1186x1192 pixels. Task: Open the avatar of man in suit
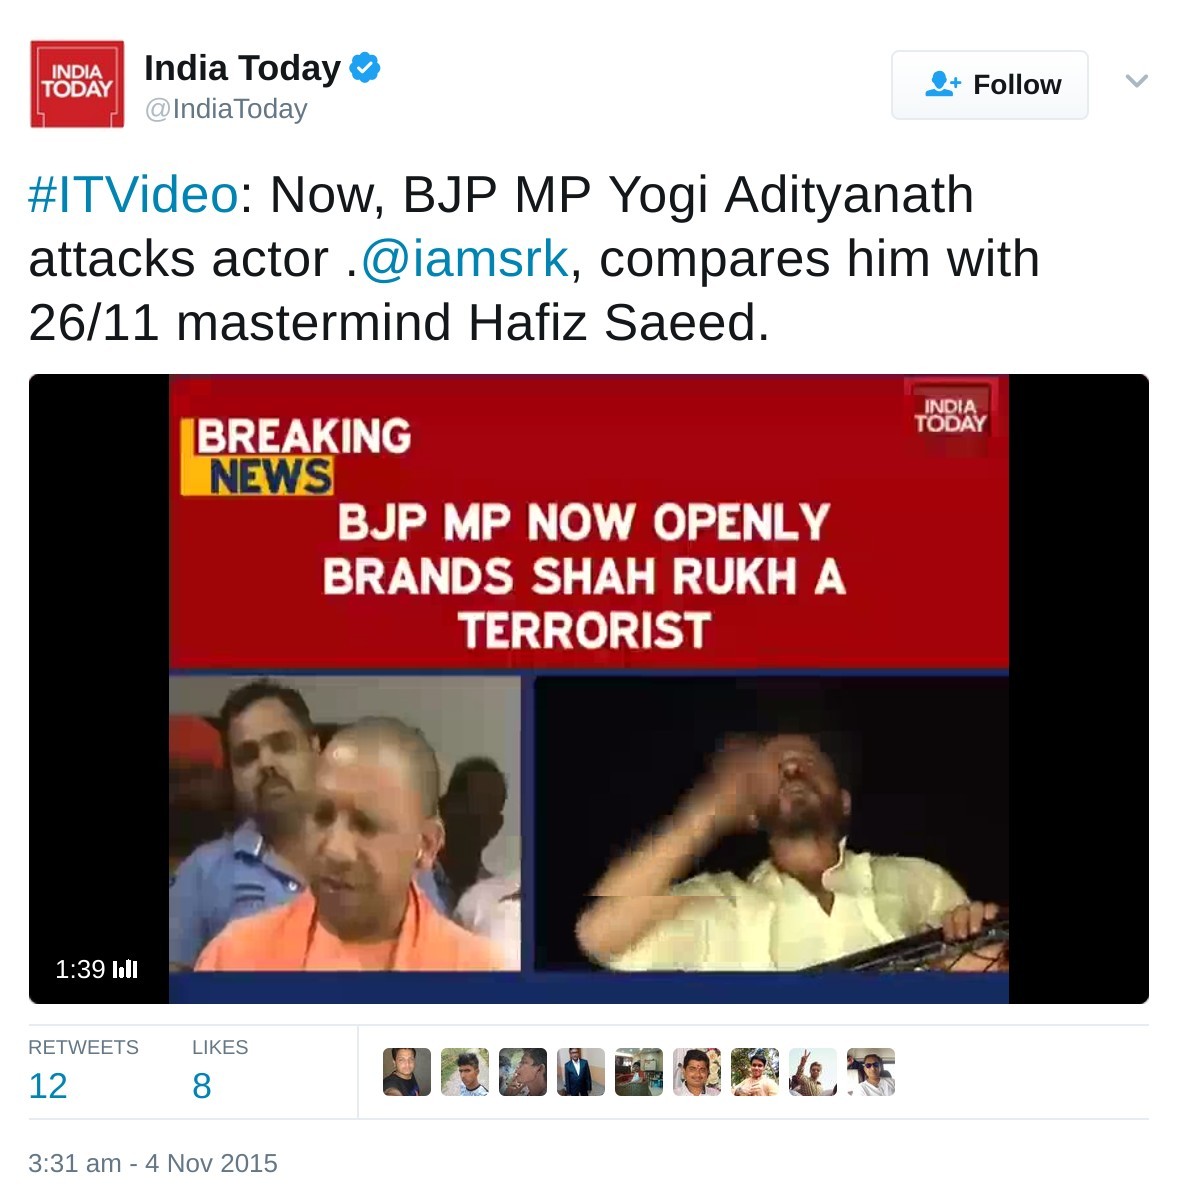pyautogui.click(x=581, y=1072)
